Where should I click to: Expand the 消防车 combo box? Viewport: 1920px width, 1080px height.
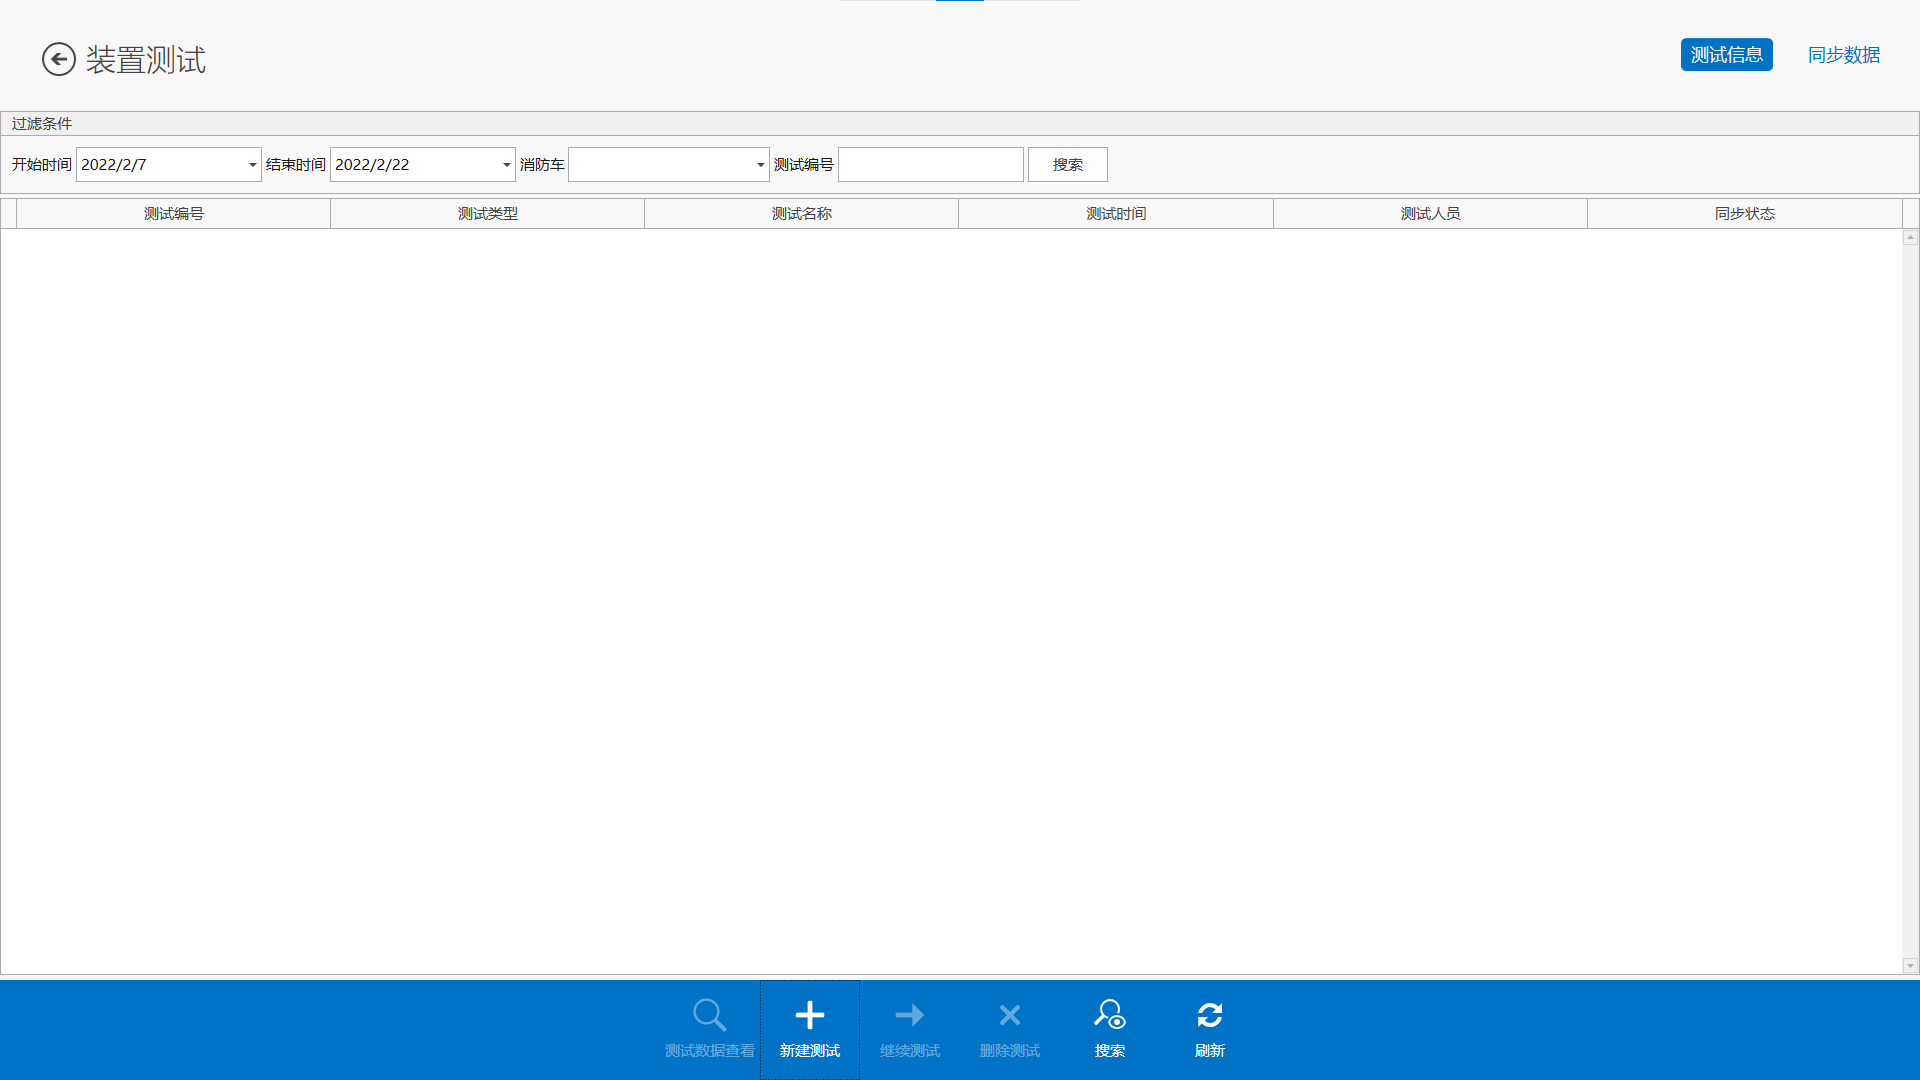[760, 165]
